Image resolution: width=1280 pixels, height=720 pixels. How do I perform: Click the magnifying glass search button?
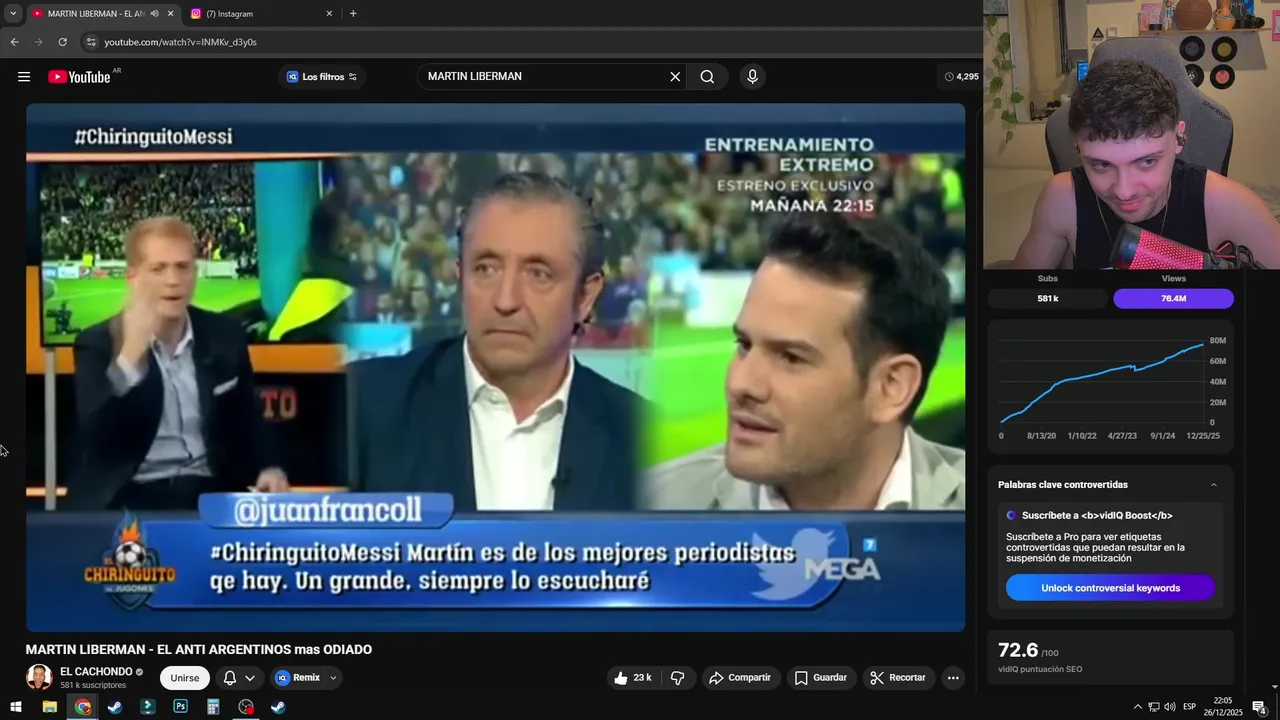point(707,77)
